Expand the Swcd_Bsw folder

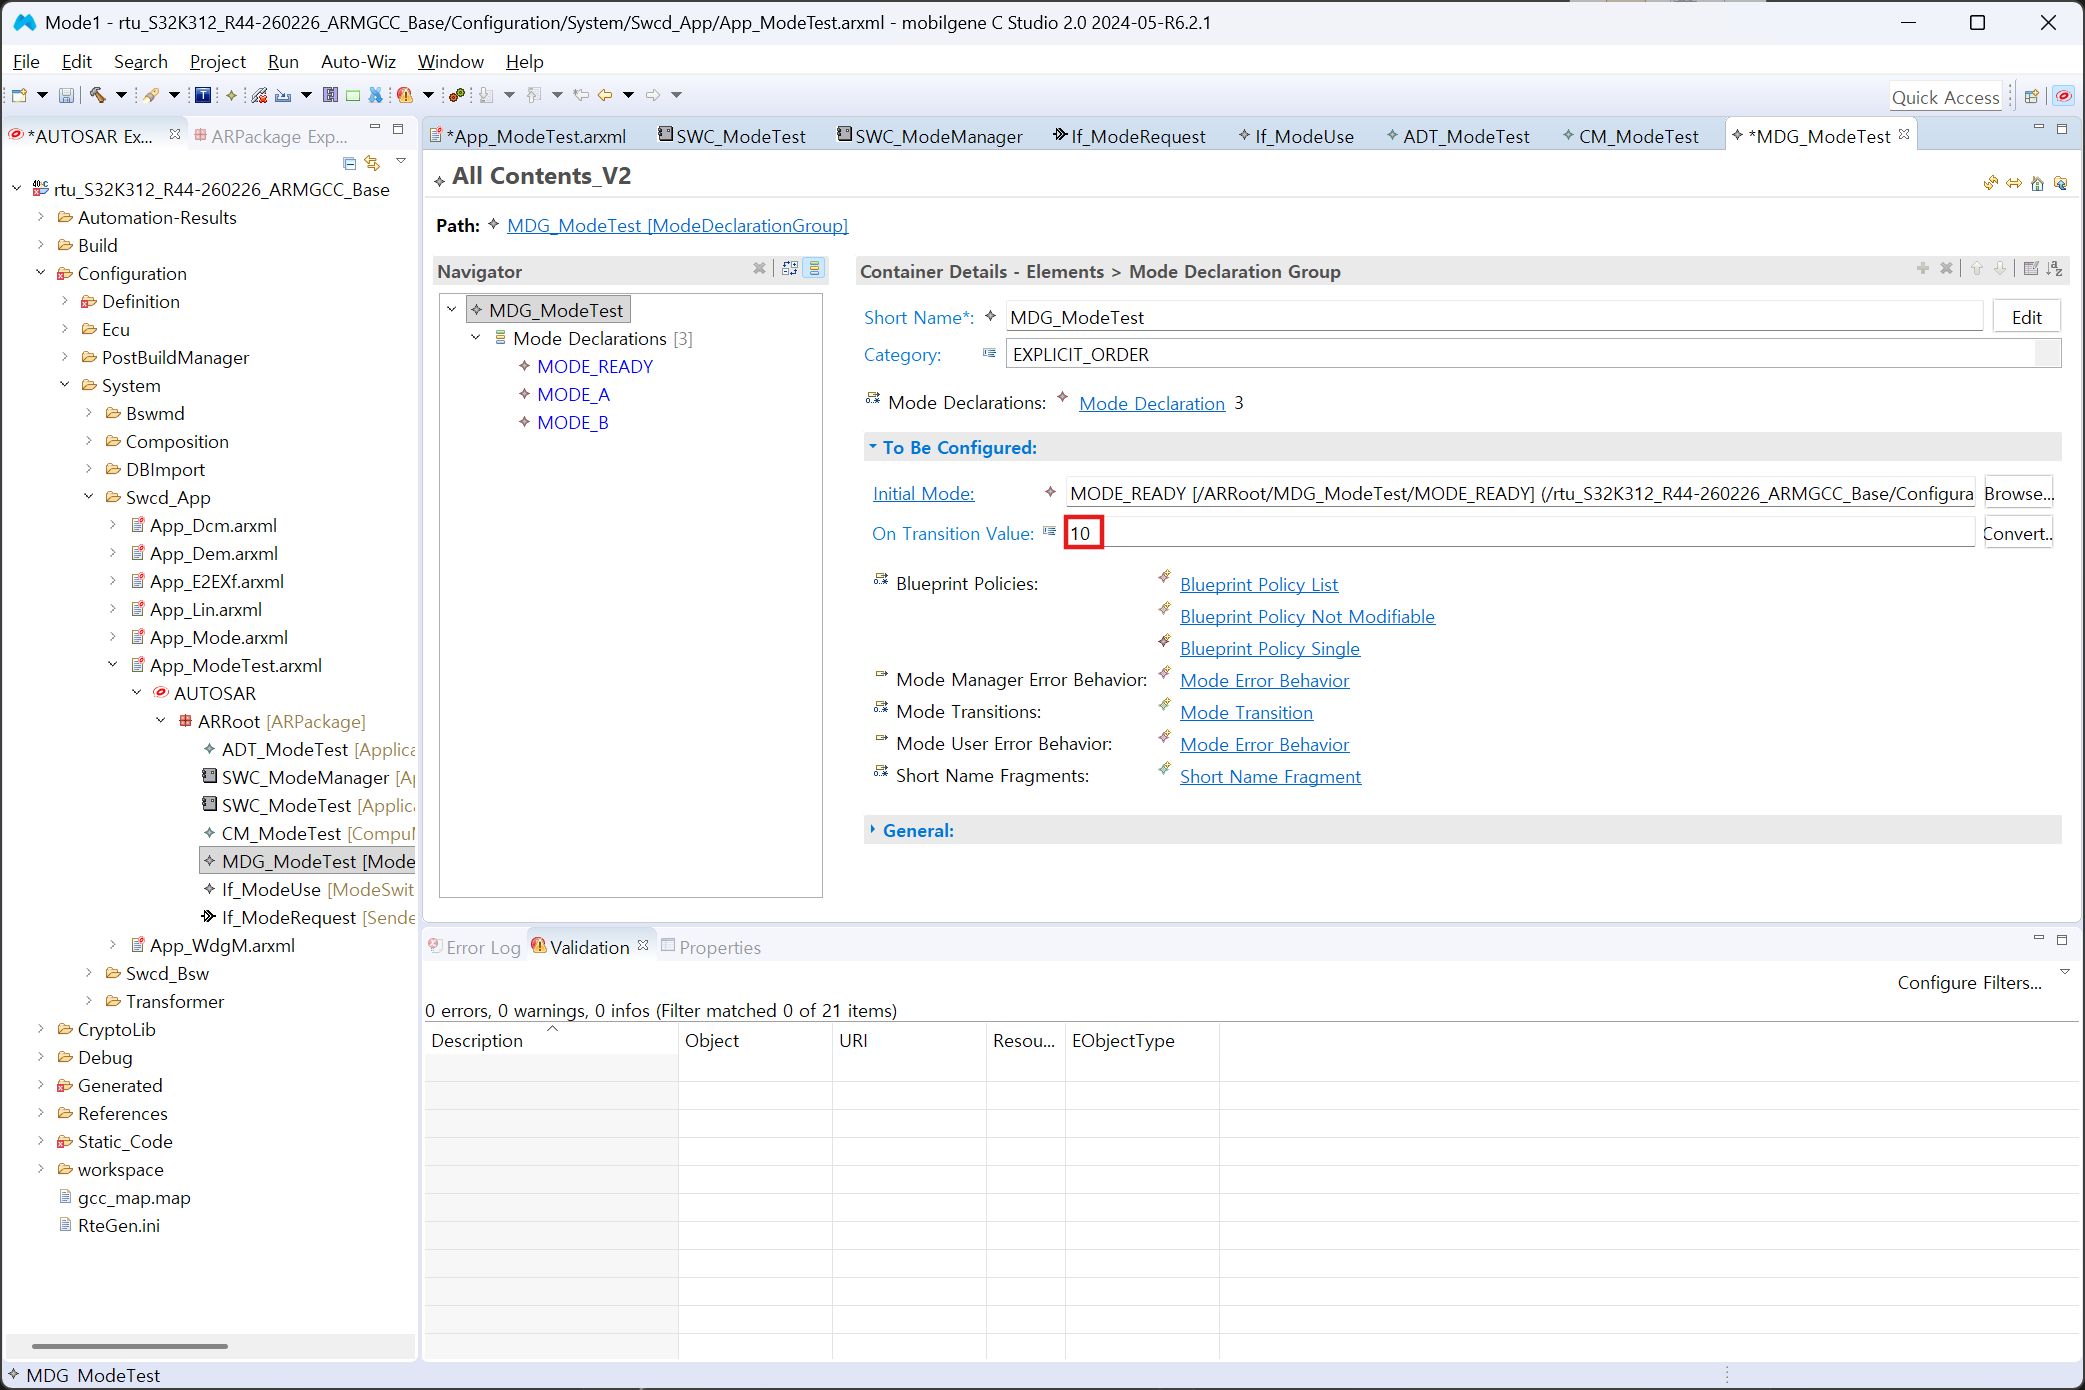click(89, 973)
